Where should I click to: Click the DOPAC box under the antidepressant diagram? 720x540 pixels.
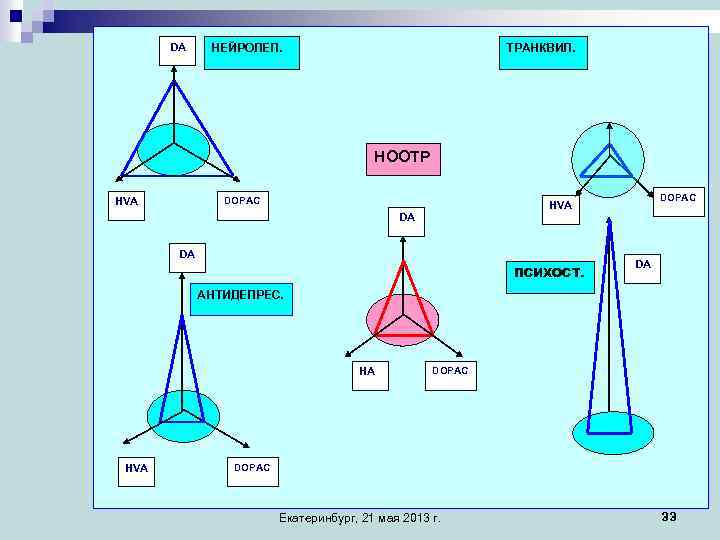(253, 472)
